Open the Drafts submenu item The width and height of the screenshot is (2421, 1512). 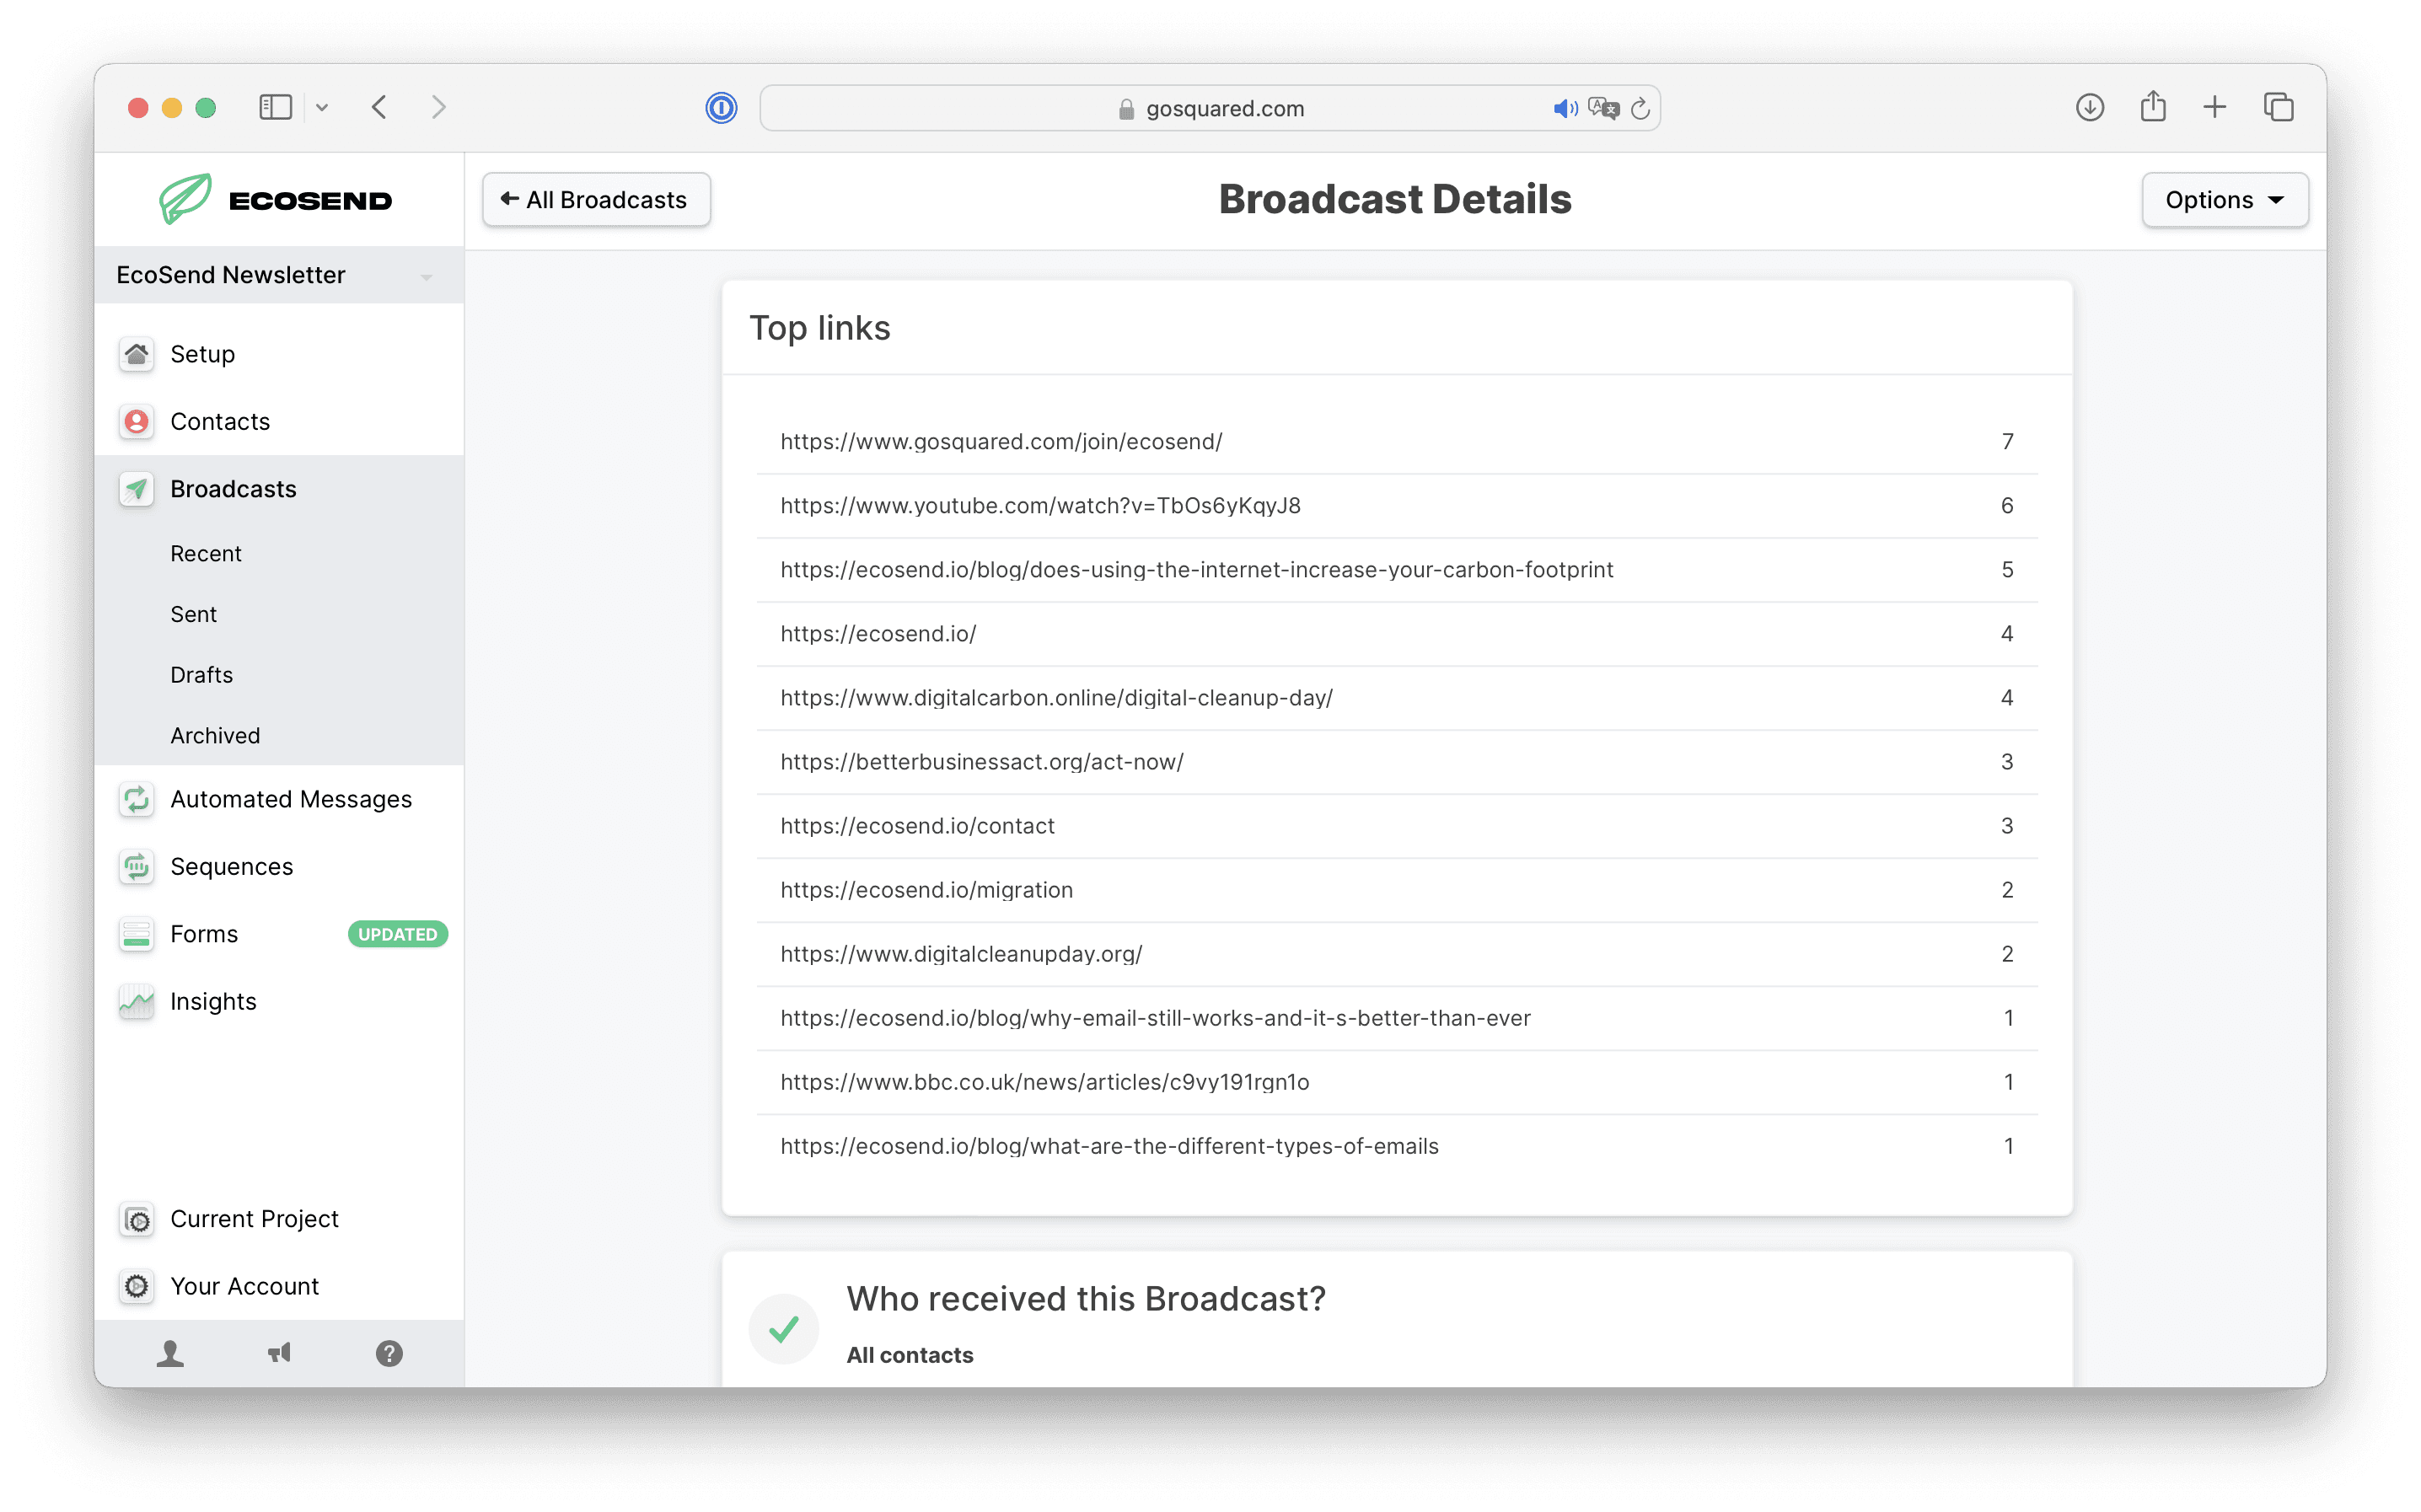201,675
